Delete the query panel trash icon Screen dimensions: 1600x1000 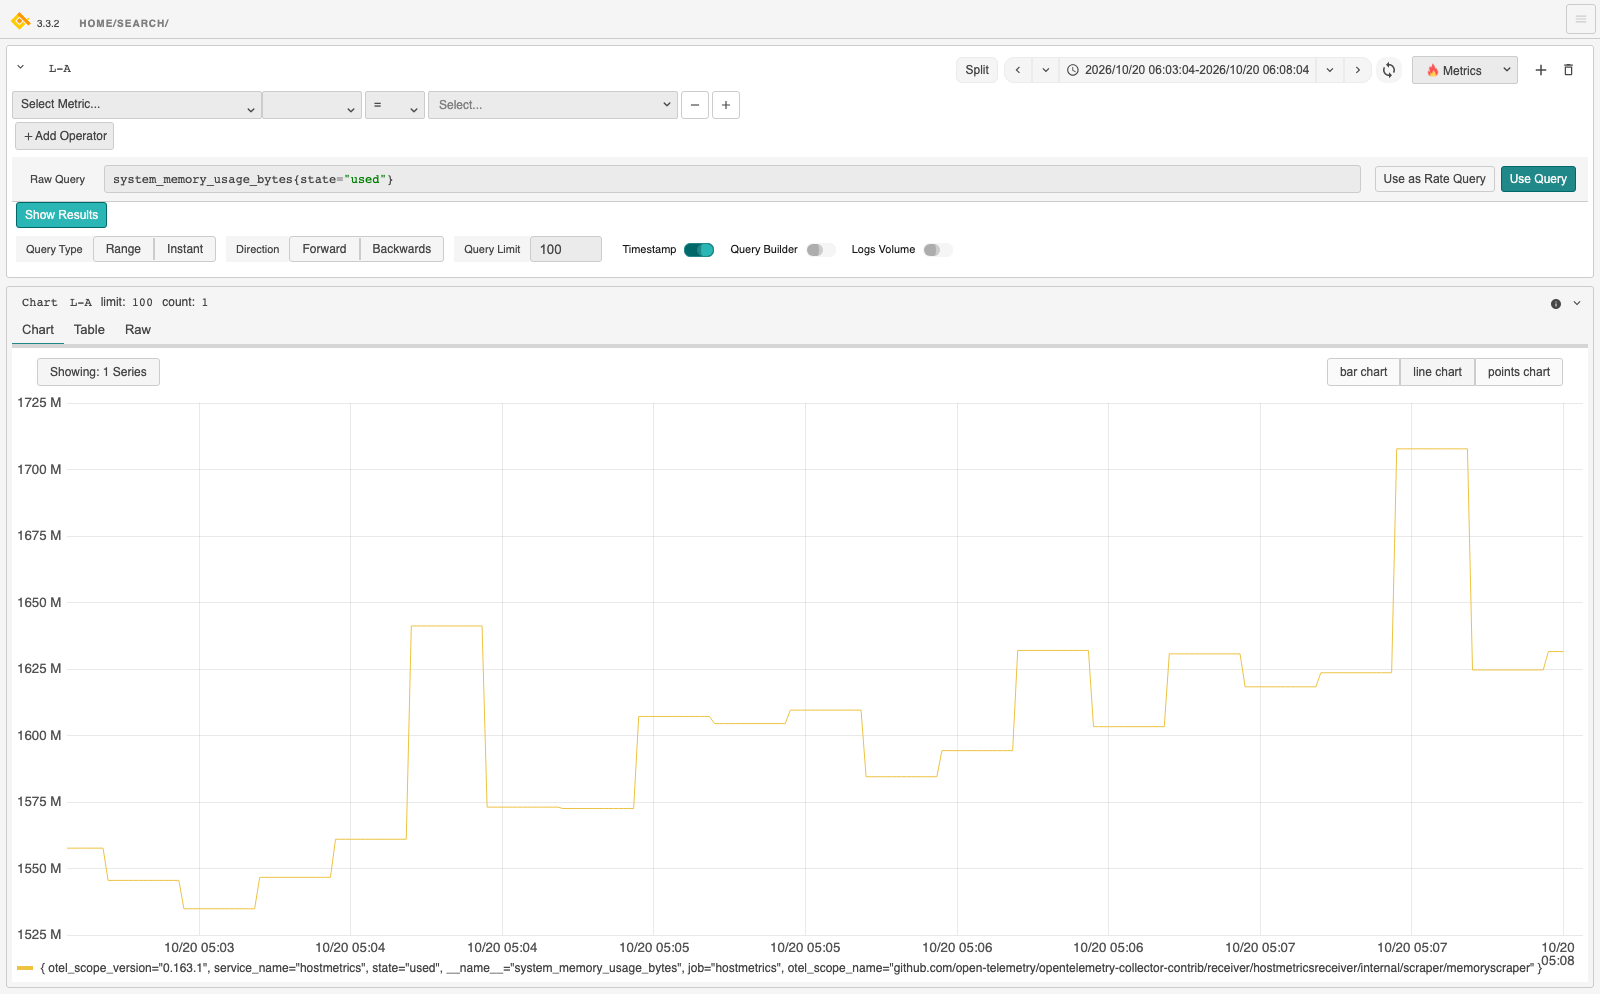coord(1568,70)
